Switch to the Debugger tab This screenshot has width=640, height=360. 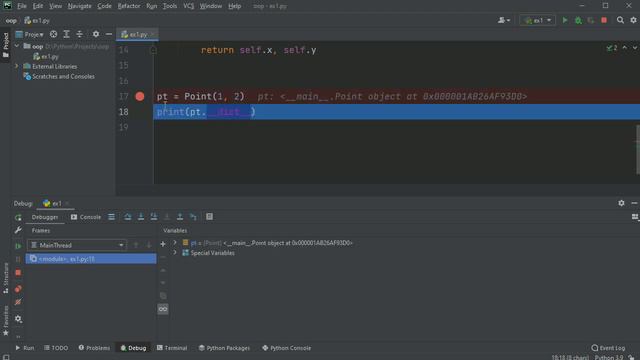tap(45, 217)
